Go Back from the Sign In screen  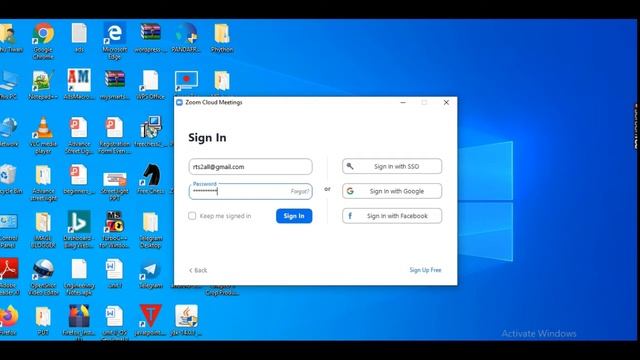coord(198,270)
